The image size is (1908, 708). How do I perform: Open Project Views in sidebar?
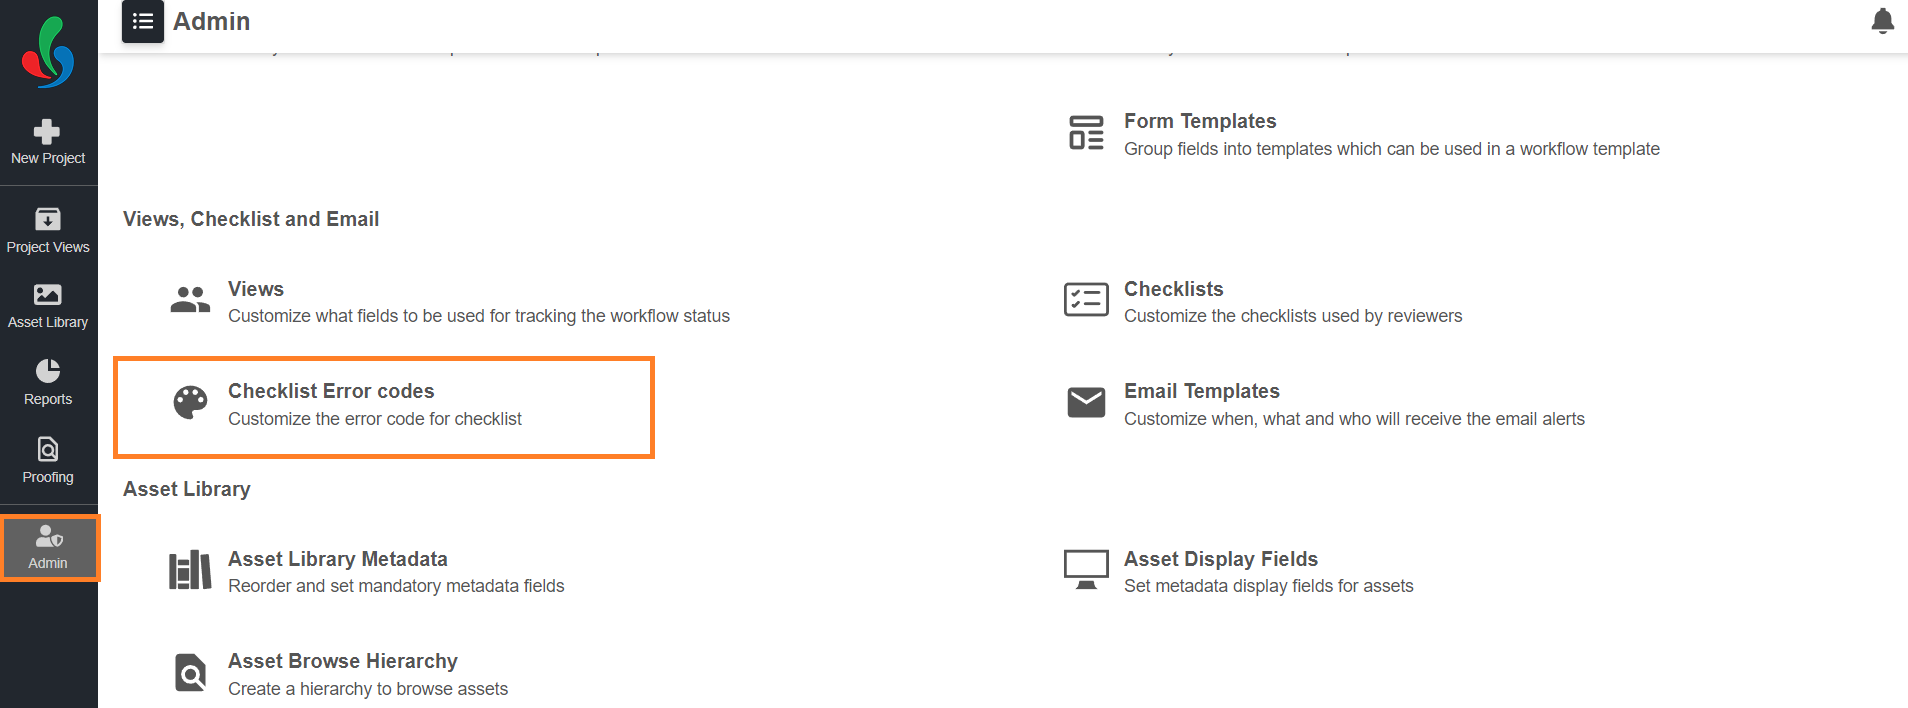(x=48, y=231)
